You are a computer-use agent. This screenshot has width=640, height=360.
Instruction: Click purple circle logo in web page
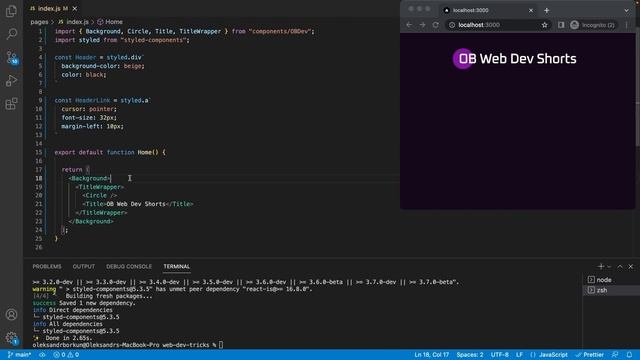[x=463, y=59]
